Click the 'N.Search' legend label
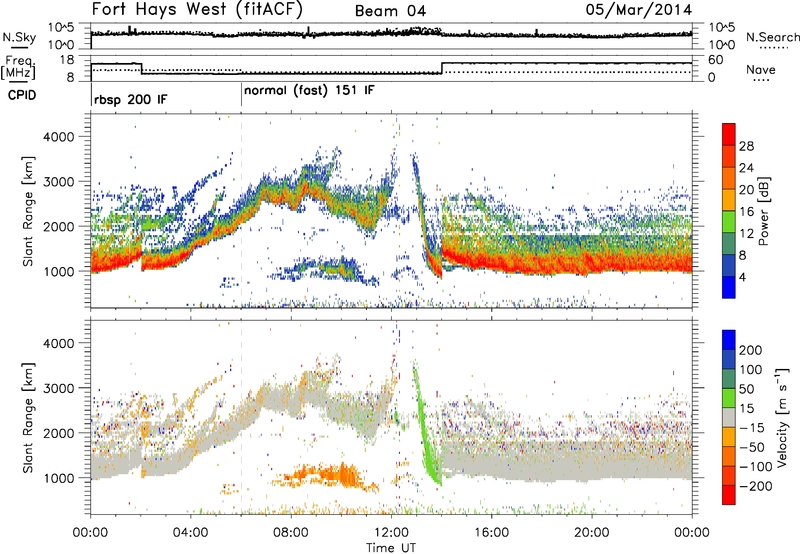The image size is (800, 554). tap(772, 37)
